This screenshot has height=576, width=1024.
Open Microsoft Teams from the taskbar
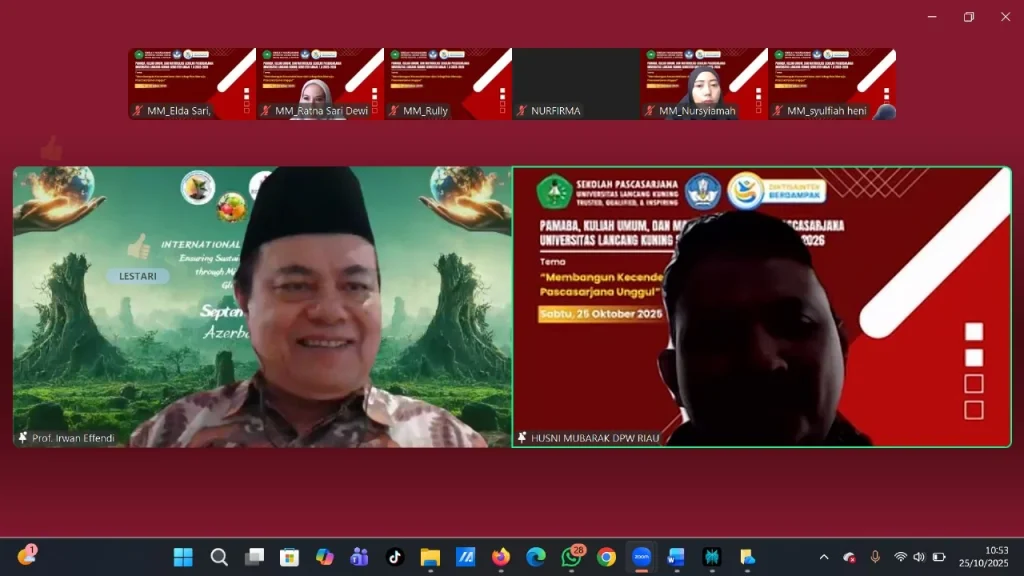click(359, 557)
